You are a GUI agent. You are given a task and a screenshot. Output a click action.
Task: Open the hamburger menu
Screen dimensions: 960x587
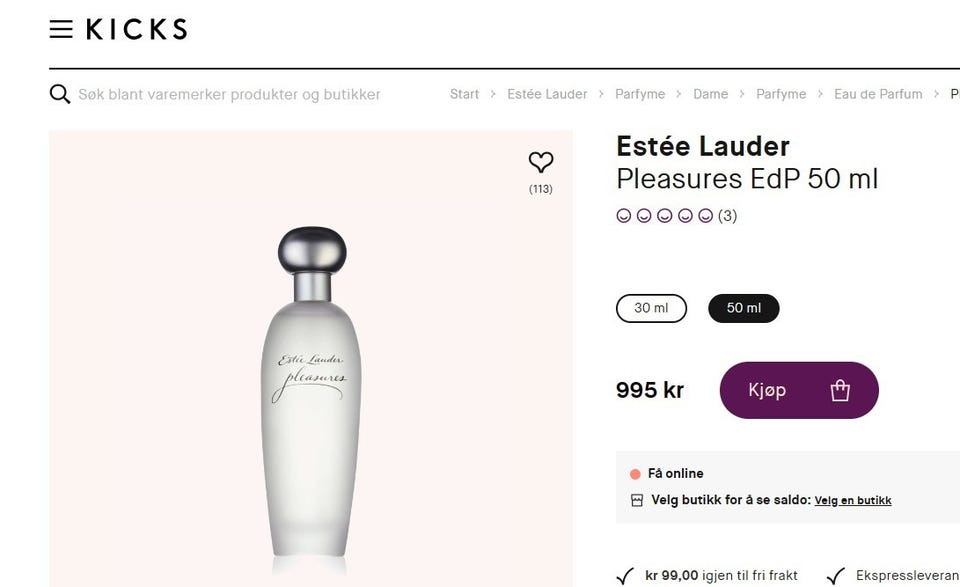click(61, 29)
